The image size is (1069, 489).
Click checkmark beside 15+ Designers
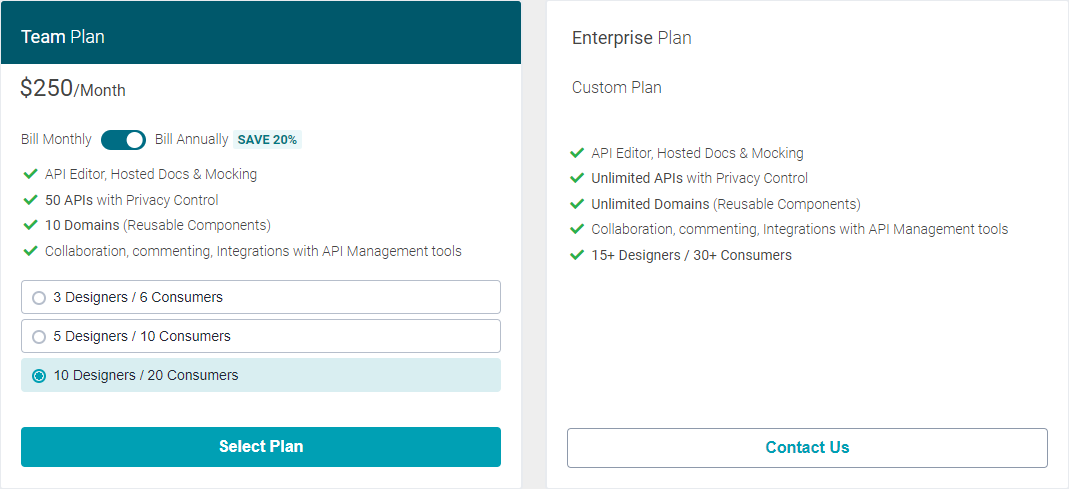pyautogui.click(x=577, y=255)
